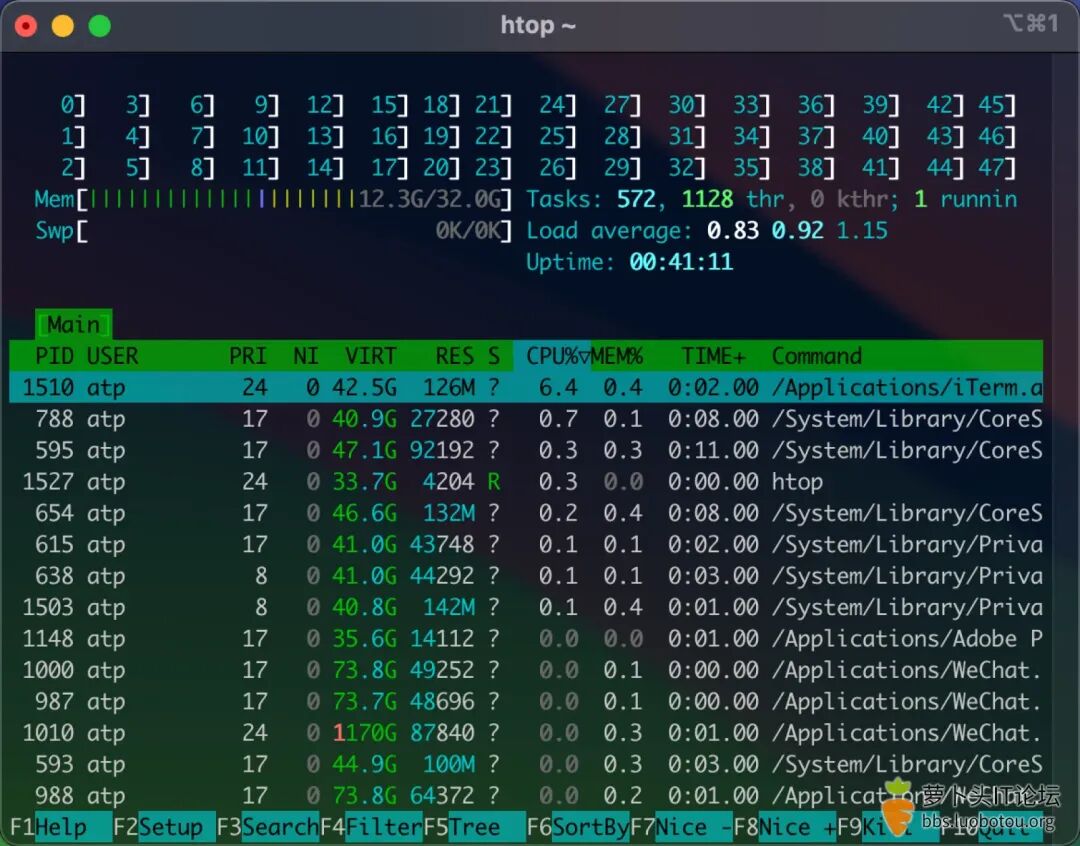Click the CPU core 47 meter
The width and height of the screenshot is (1080, 846).
click(997, 167)
